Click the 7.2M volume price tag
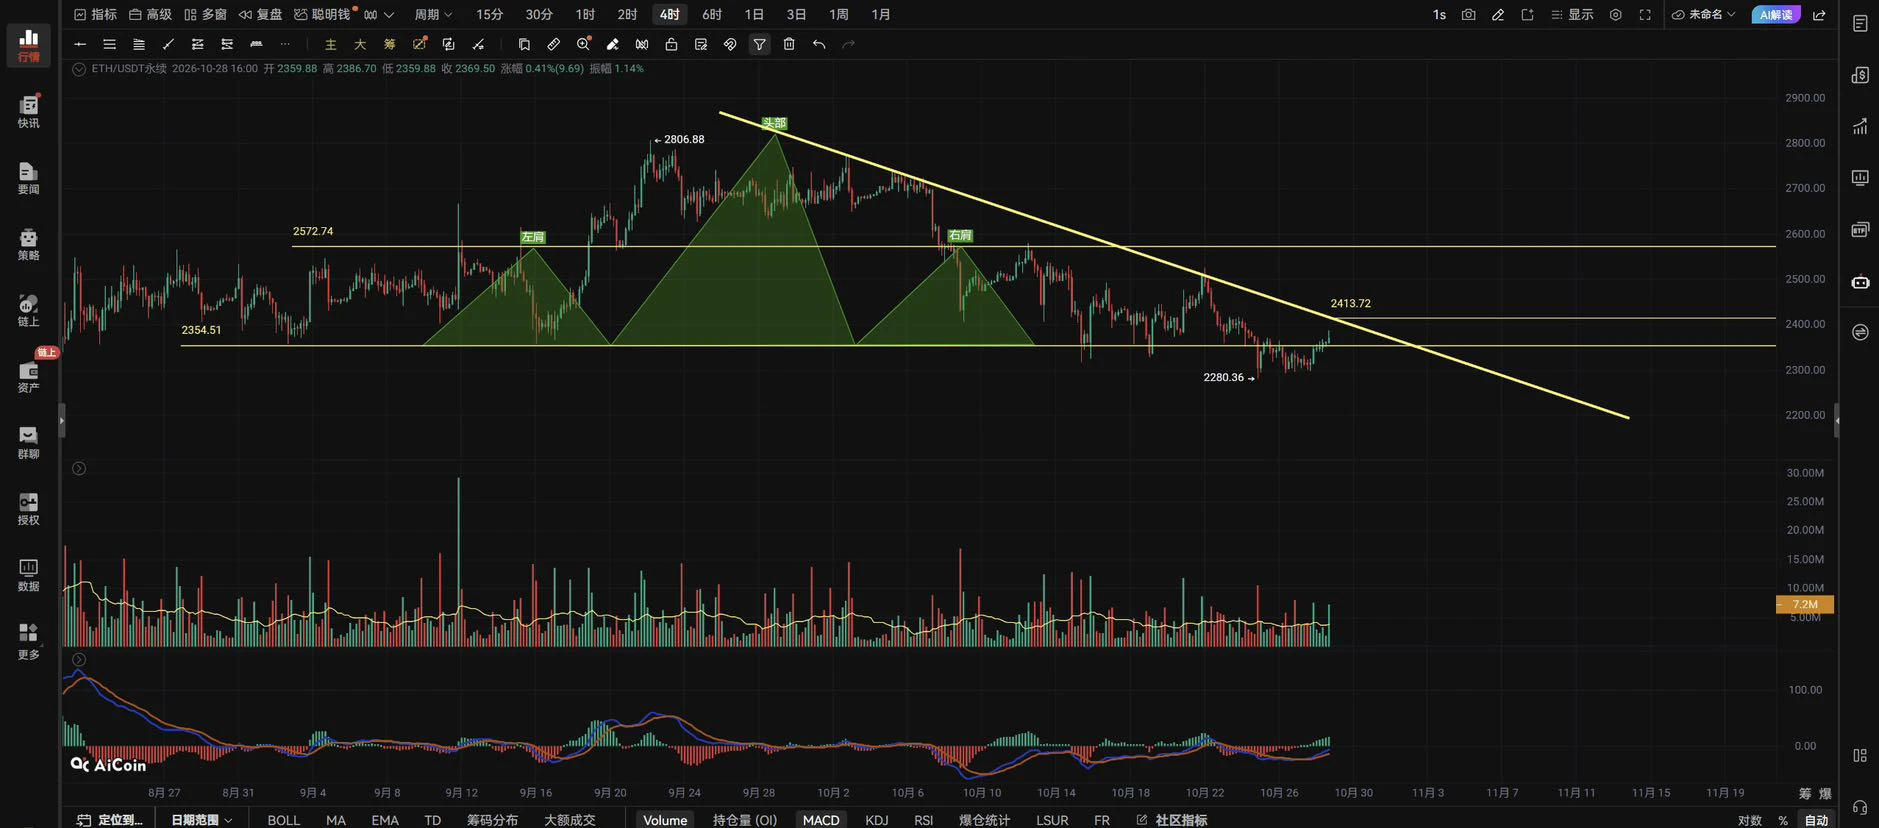 (1805, 605)
